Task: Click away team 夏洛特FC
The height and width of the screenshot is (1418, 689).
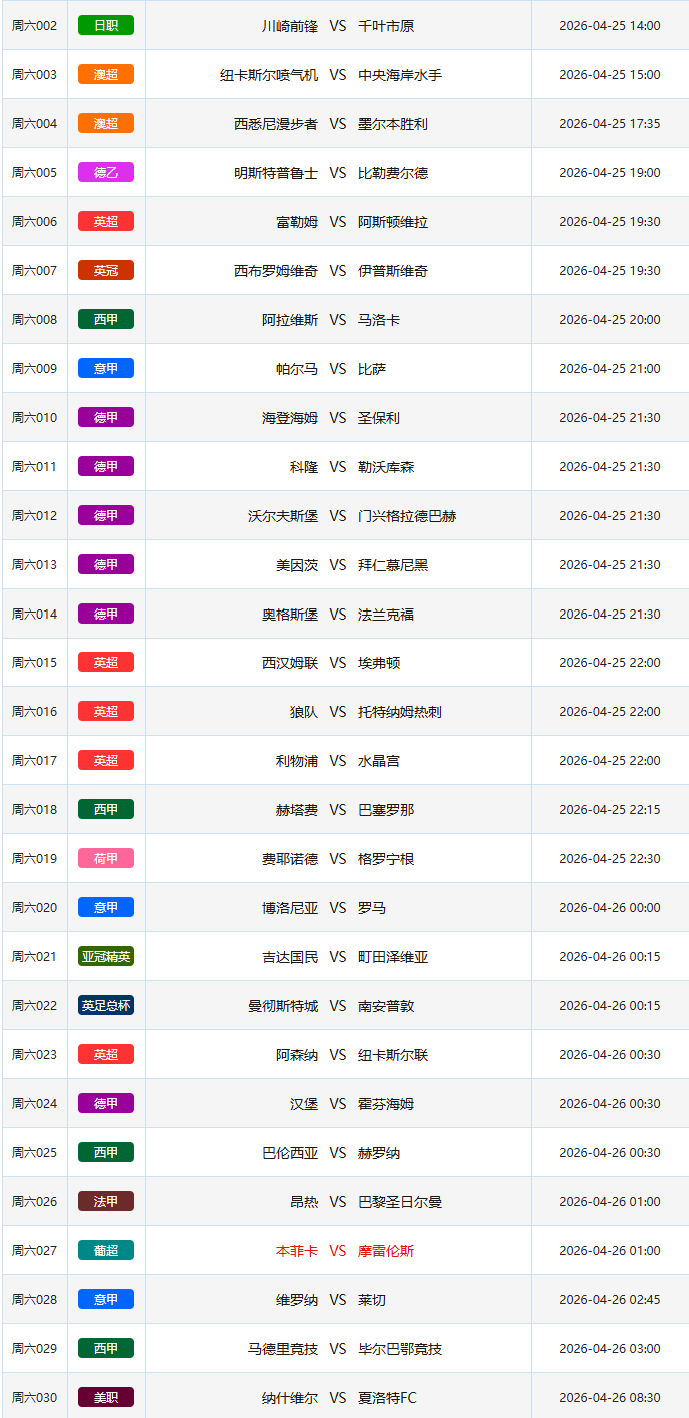Action: click(387, 1398)
